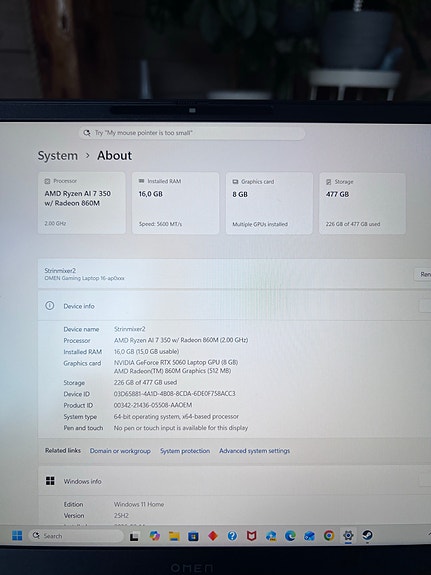Image resolution: width=431 pixels, height=575 pixels.
Task: Open Microsoft Store taskbar icon
Action: (193, 536)
